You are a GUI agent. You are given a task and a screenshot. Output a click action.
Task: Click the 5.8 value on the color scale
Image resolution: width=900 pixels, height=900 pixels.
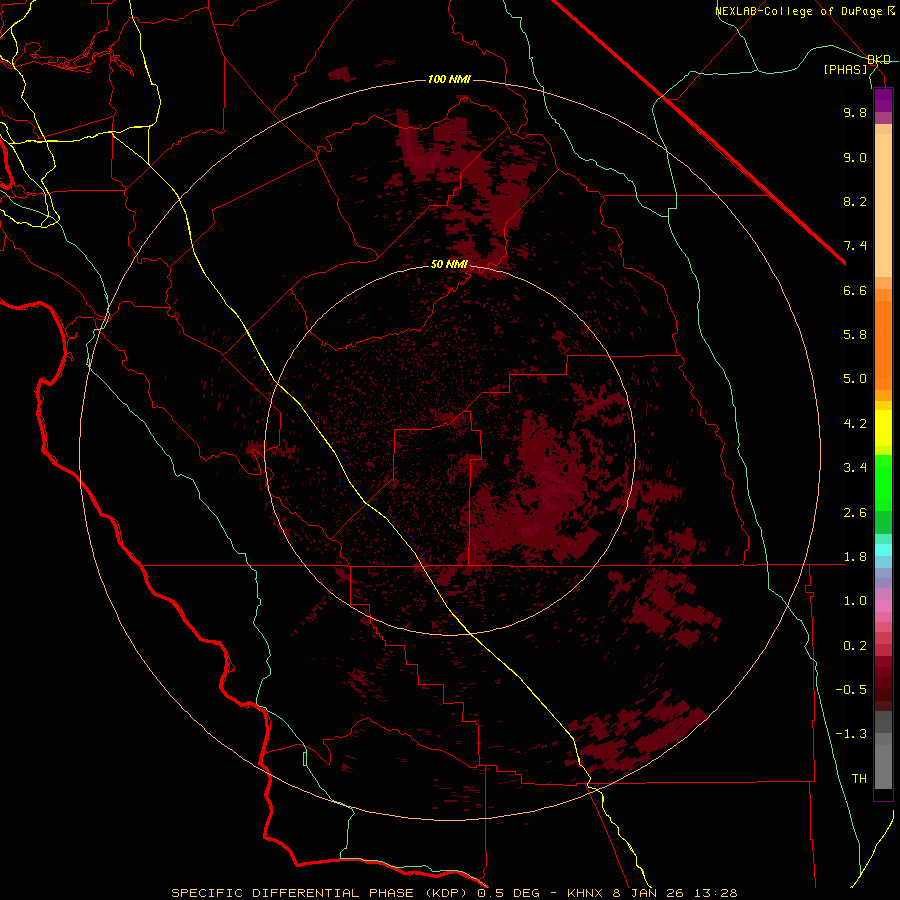coord(855,335)
